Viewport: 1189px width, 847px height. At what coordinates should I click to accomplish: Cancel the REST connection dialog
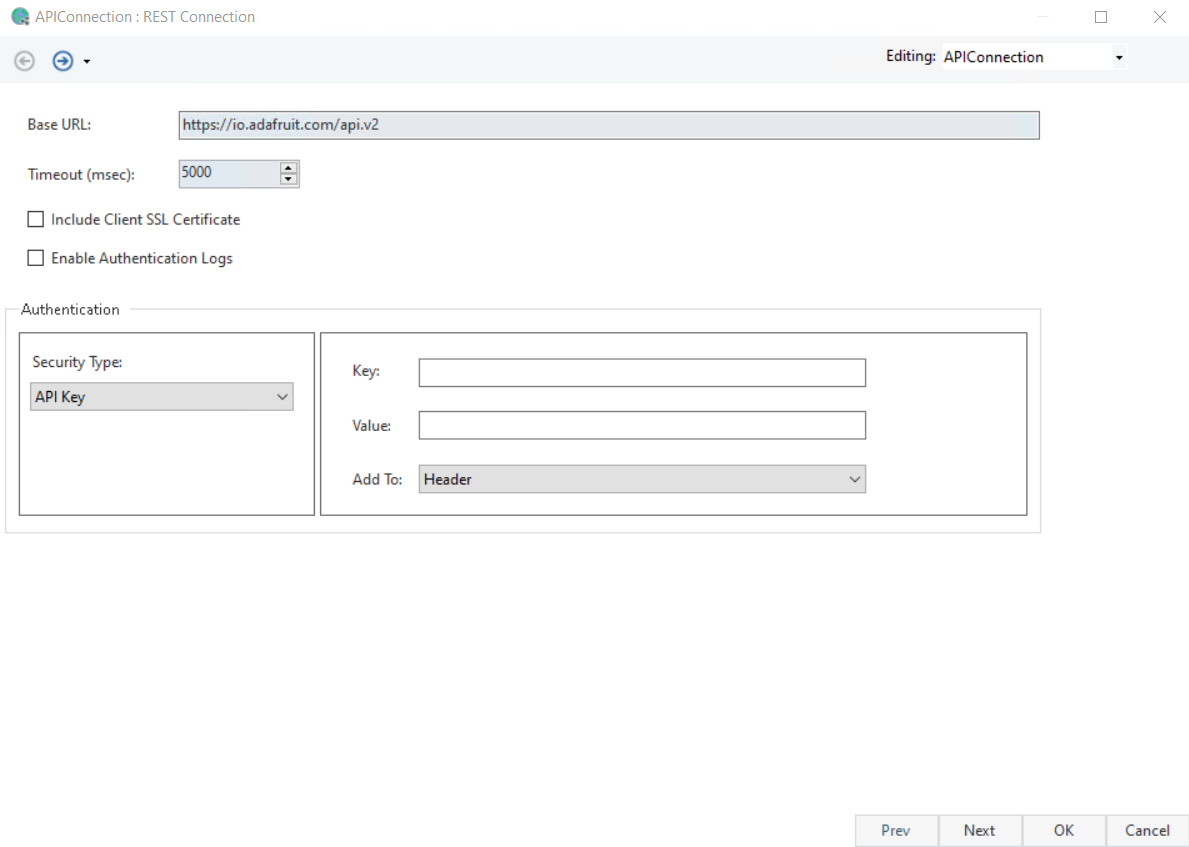click(1146, 830)
